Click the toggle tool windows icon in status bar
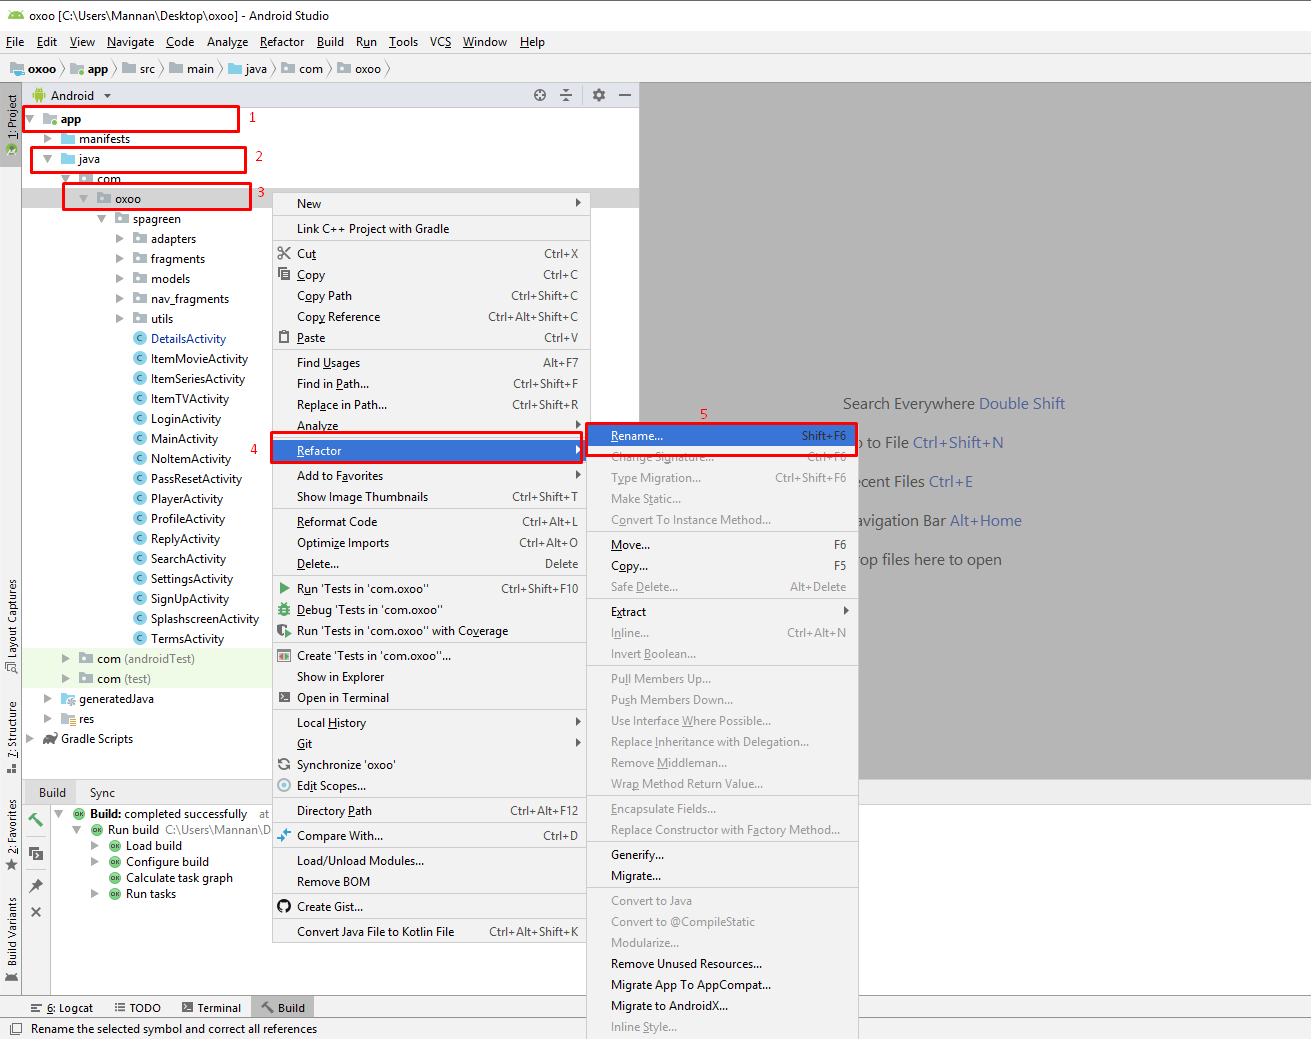The height and width of the screenshot is (1039, 1311). pyautogui.click(x=15, y=1028)
